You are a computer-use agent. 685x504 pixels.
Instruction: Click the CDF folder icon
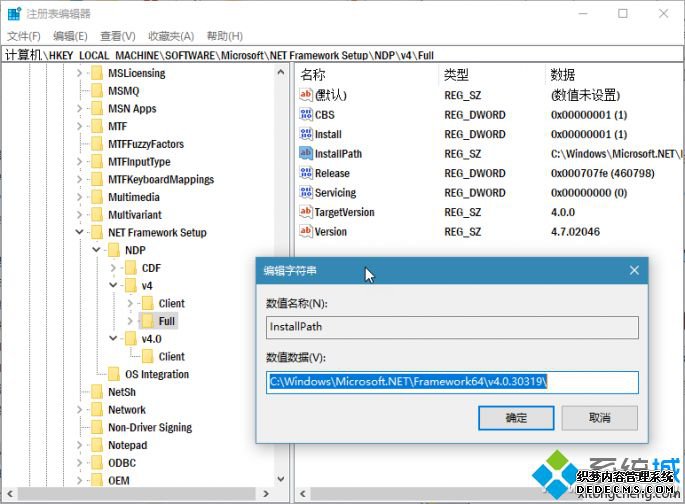pos(131,268)
